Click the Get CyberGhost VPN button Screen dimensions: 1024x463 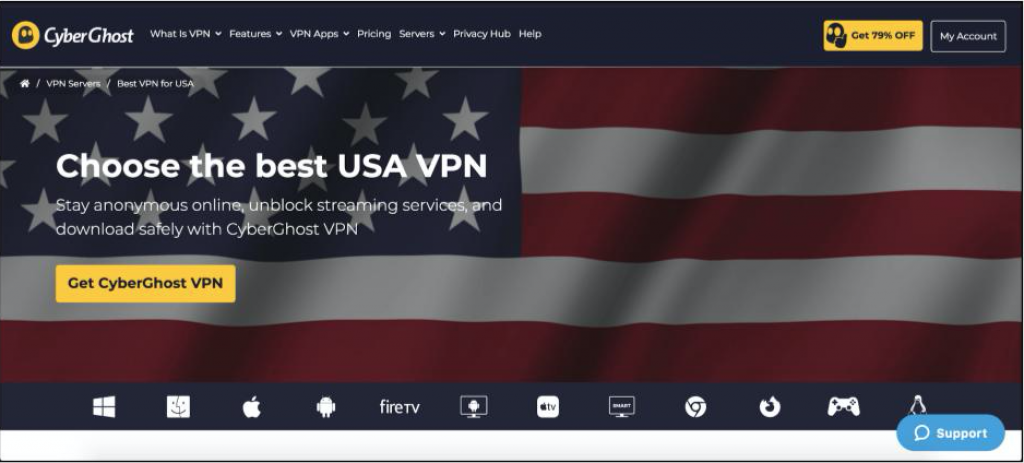tap(145, 283)
